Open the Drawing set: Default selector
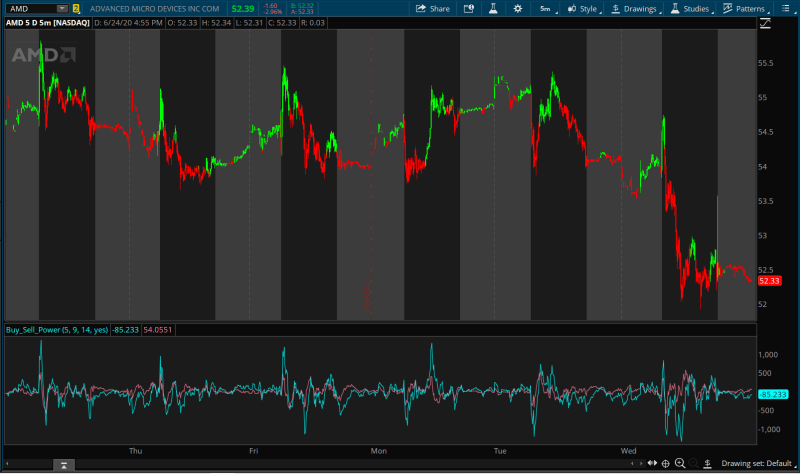Image resolution: width=800 pixels, height=474 pixels. (x=758, y=463)
